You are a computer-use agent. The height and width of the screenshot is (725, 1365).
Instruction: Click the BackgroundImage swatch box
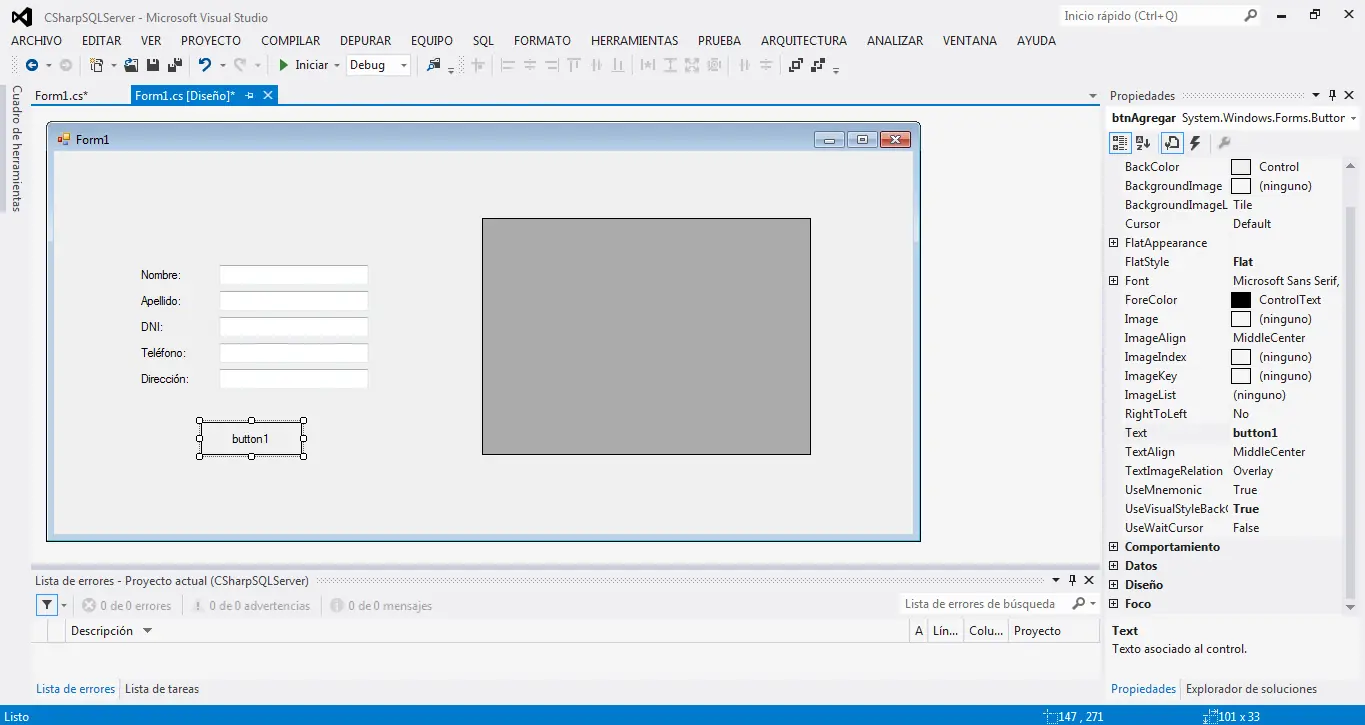tap(1241, 186)
